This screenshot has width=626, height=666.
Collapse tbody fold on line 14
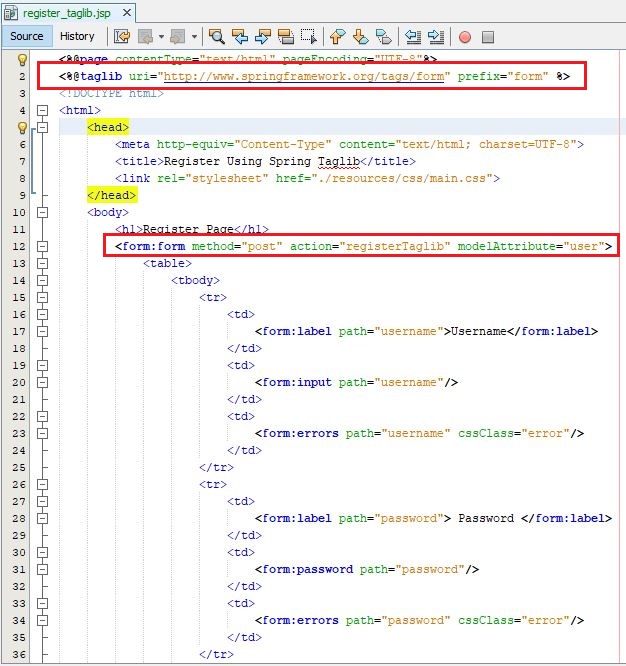(x=42, y=280)
